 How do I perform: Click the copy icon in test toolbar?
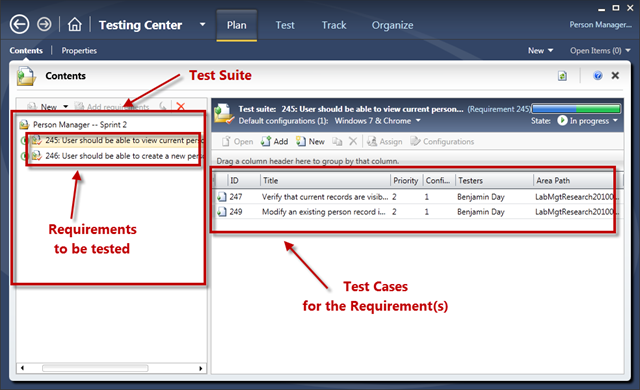point(337,142)
